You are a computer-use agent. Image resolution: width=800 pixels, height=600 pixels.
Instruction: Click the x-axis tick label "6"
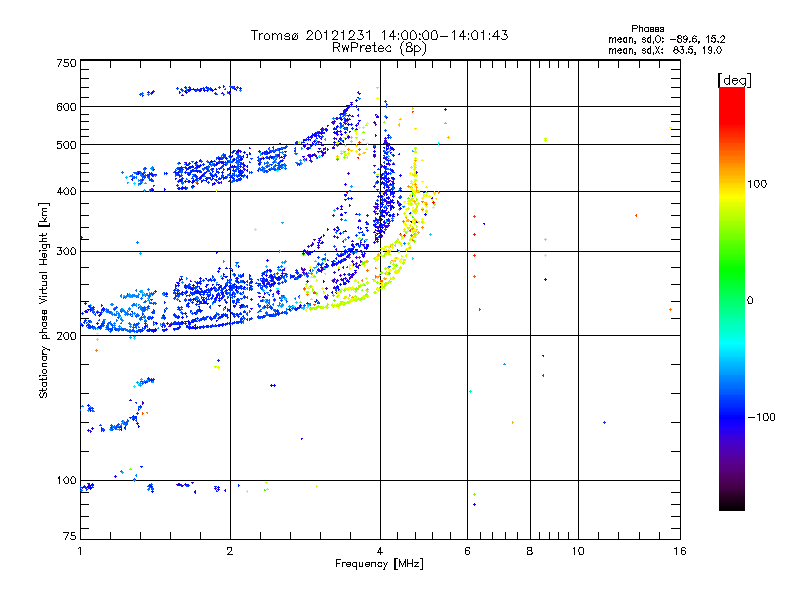point(467,551)
